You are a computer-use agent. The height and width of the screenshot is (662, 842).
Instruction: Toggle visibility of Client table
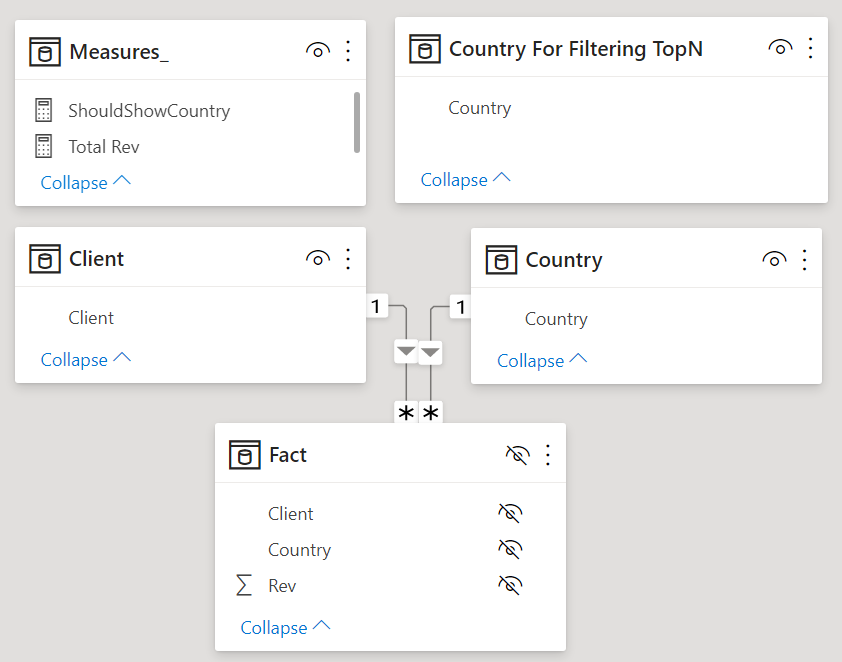[318, 259]
